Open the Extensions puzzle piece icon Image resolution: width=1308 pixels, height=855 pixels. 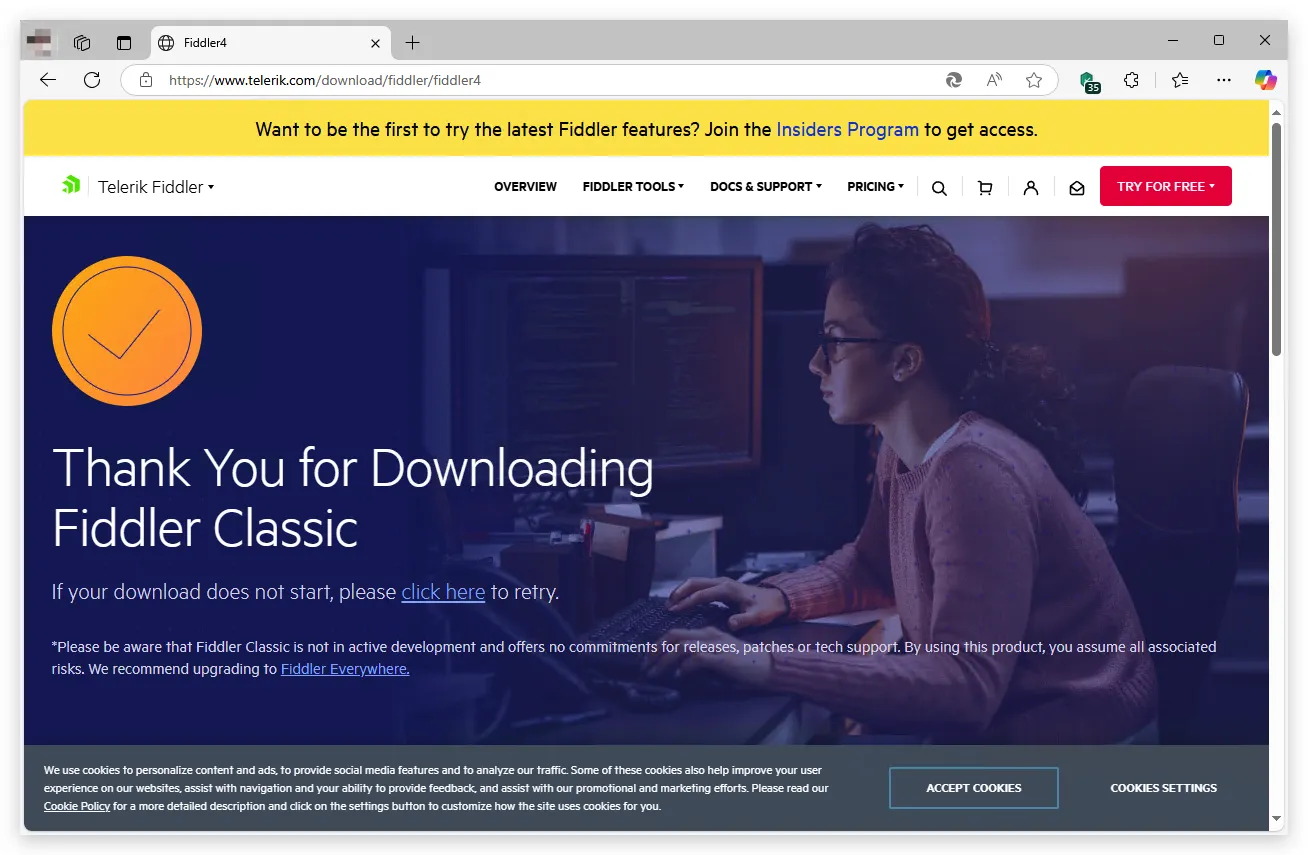(x=1131, y=80)
